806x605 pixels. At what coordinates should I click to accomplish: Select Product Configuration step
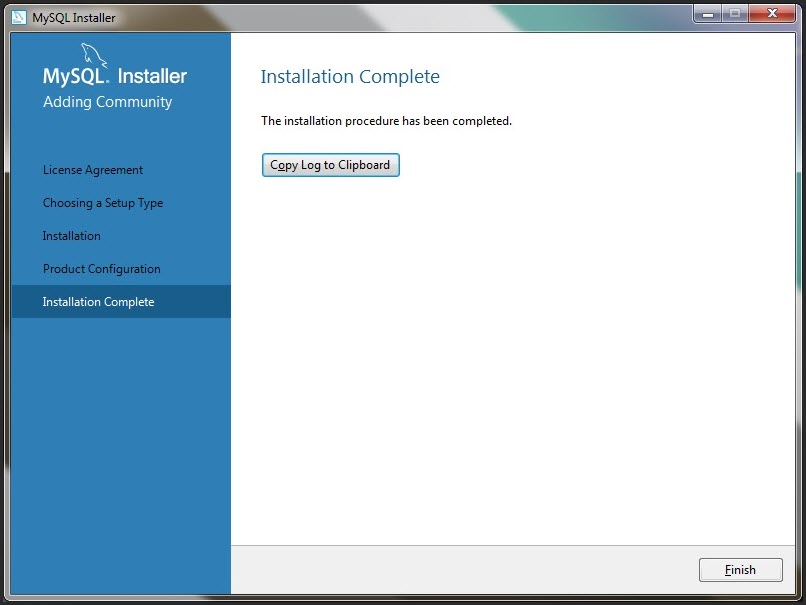(x=102, y=269)
